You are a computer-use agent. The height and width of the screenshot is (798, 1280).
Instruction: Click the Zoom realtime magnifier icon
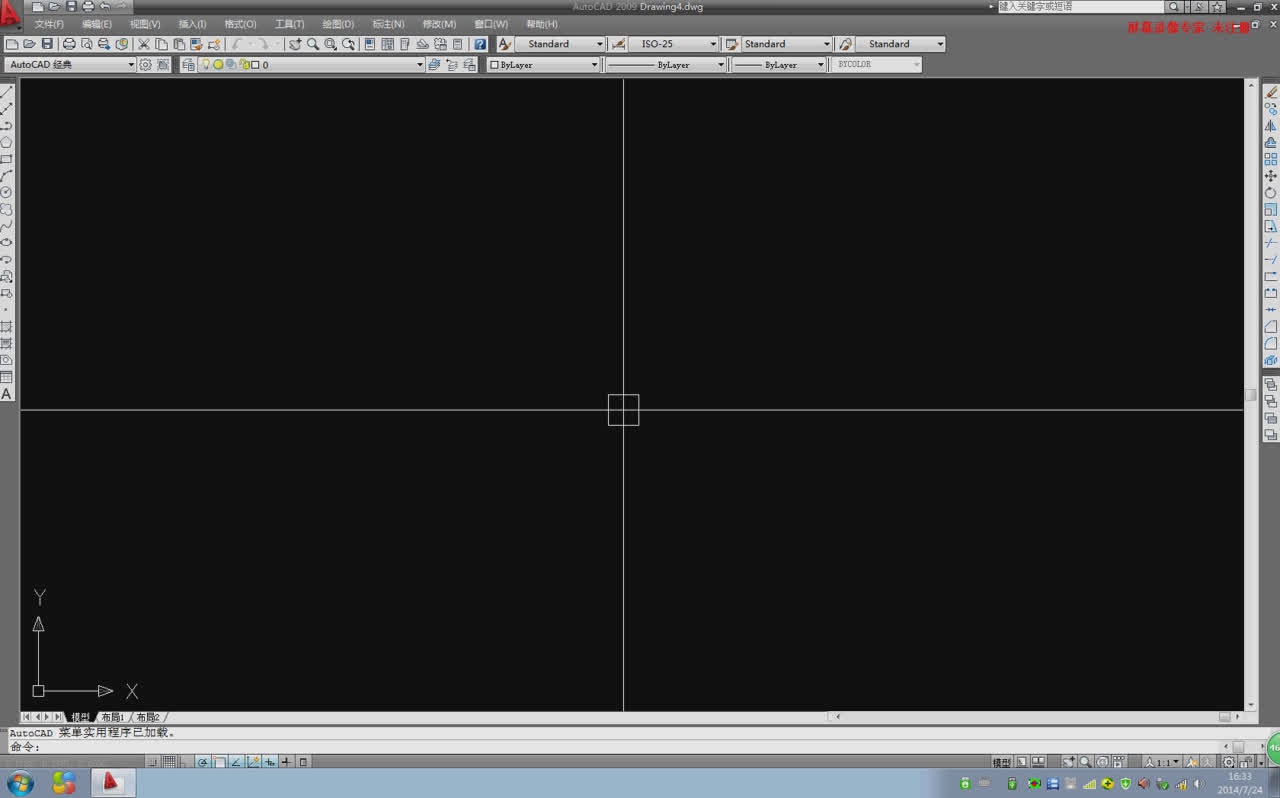[313, 44]
